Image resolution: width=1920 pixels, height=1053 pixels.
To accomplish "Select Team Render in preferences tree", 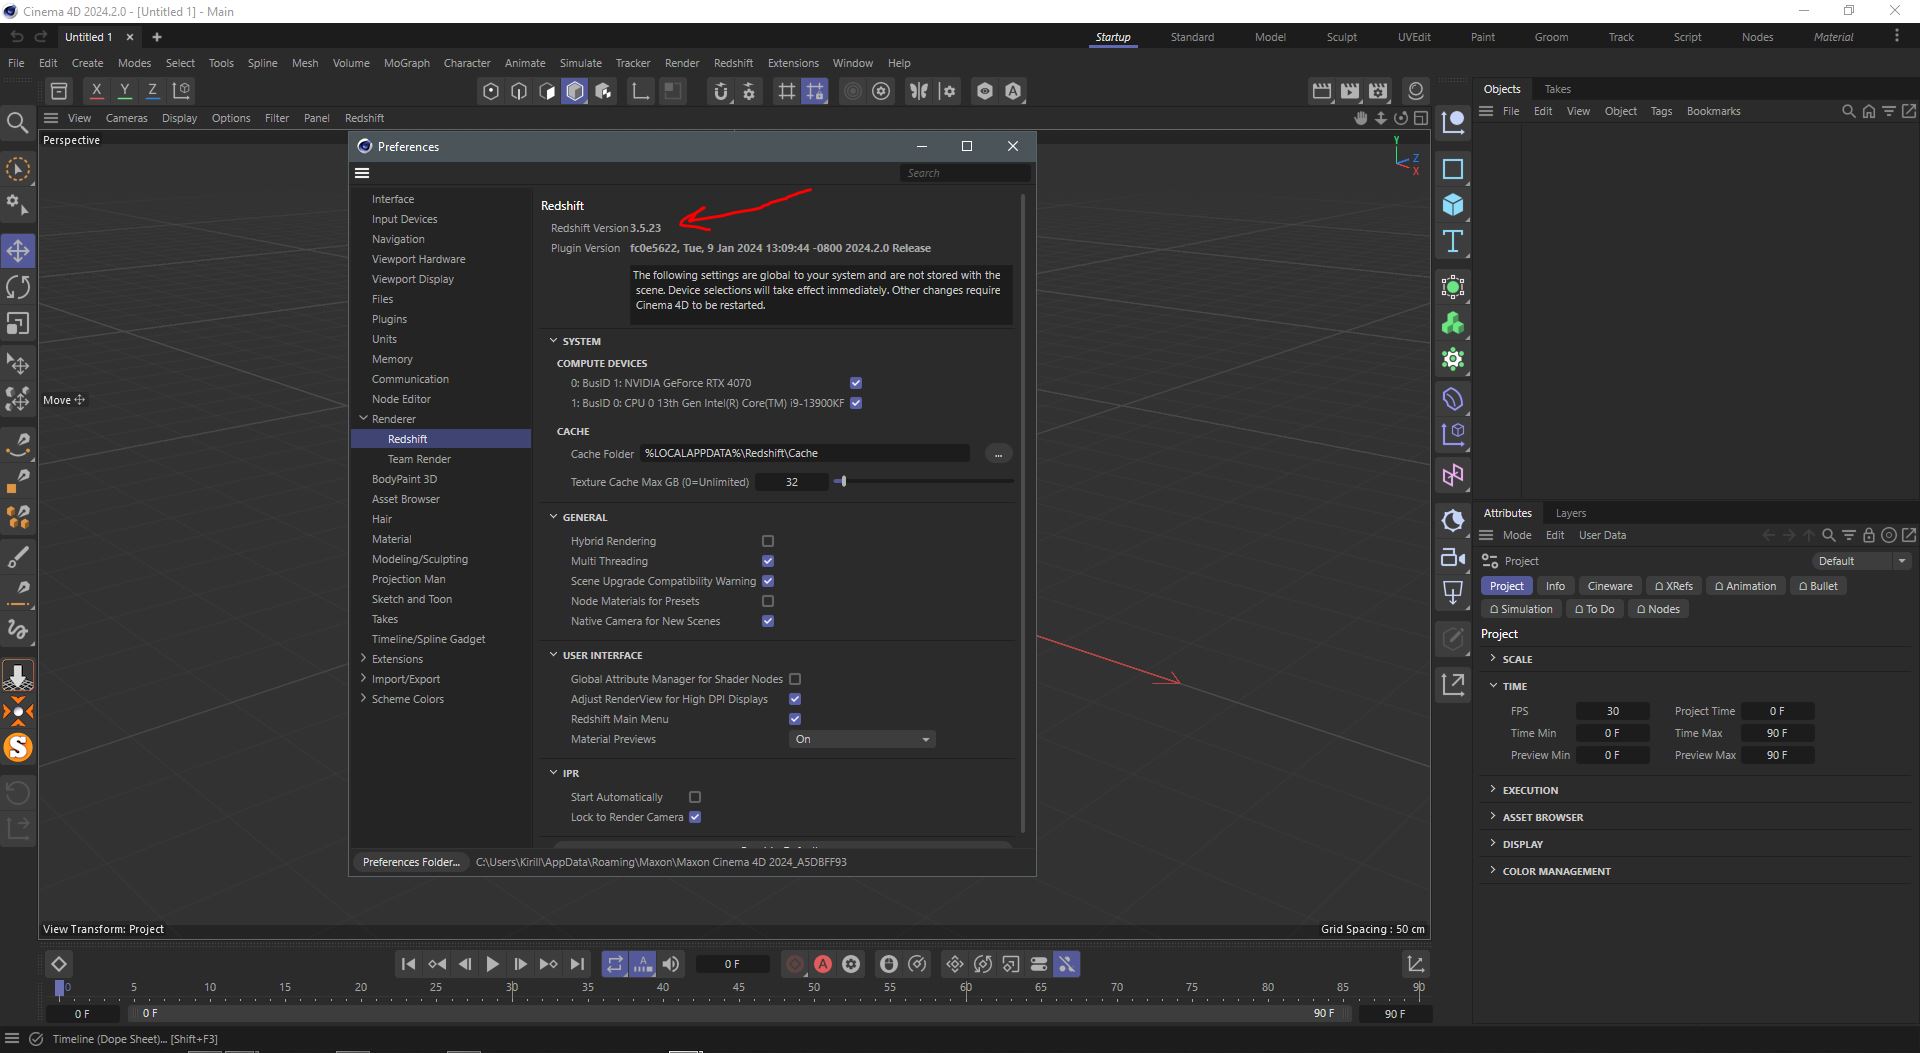I will 419,459.
